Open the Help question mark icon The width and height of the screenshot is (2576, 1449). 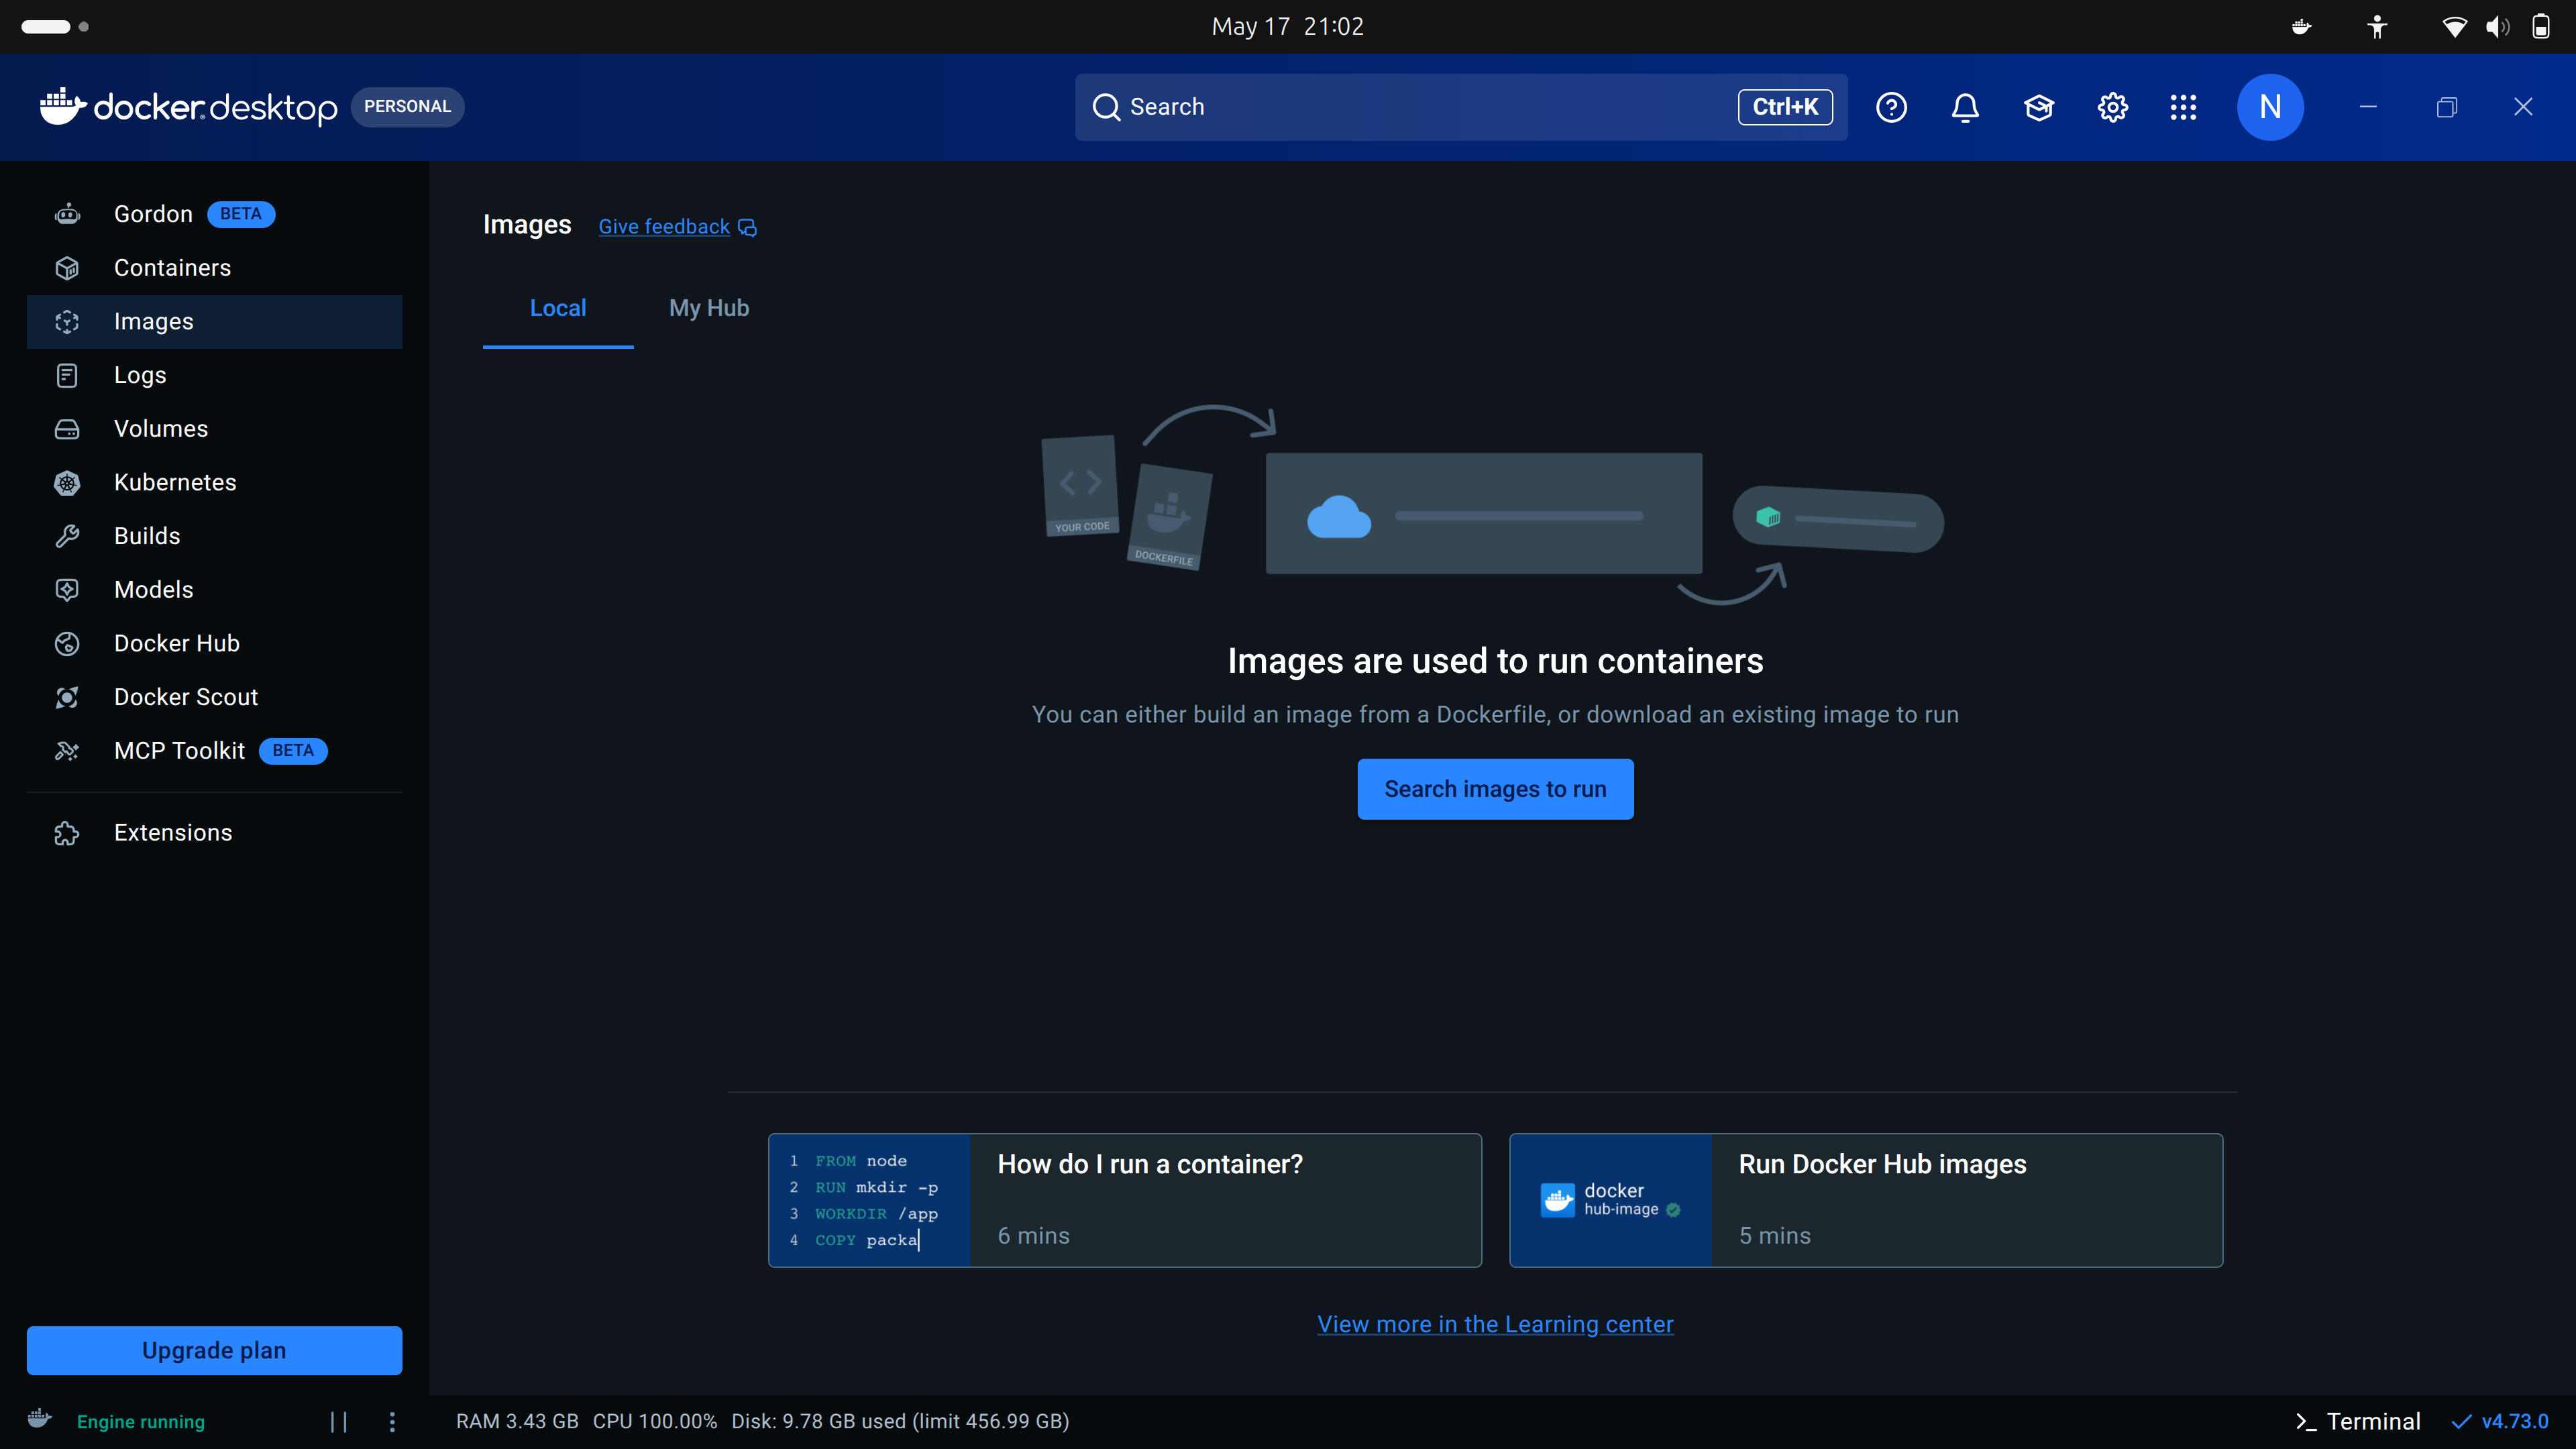[x=1891, y=107]
